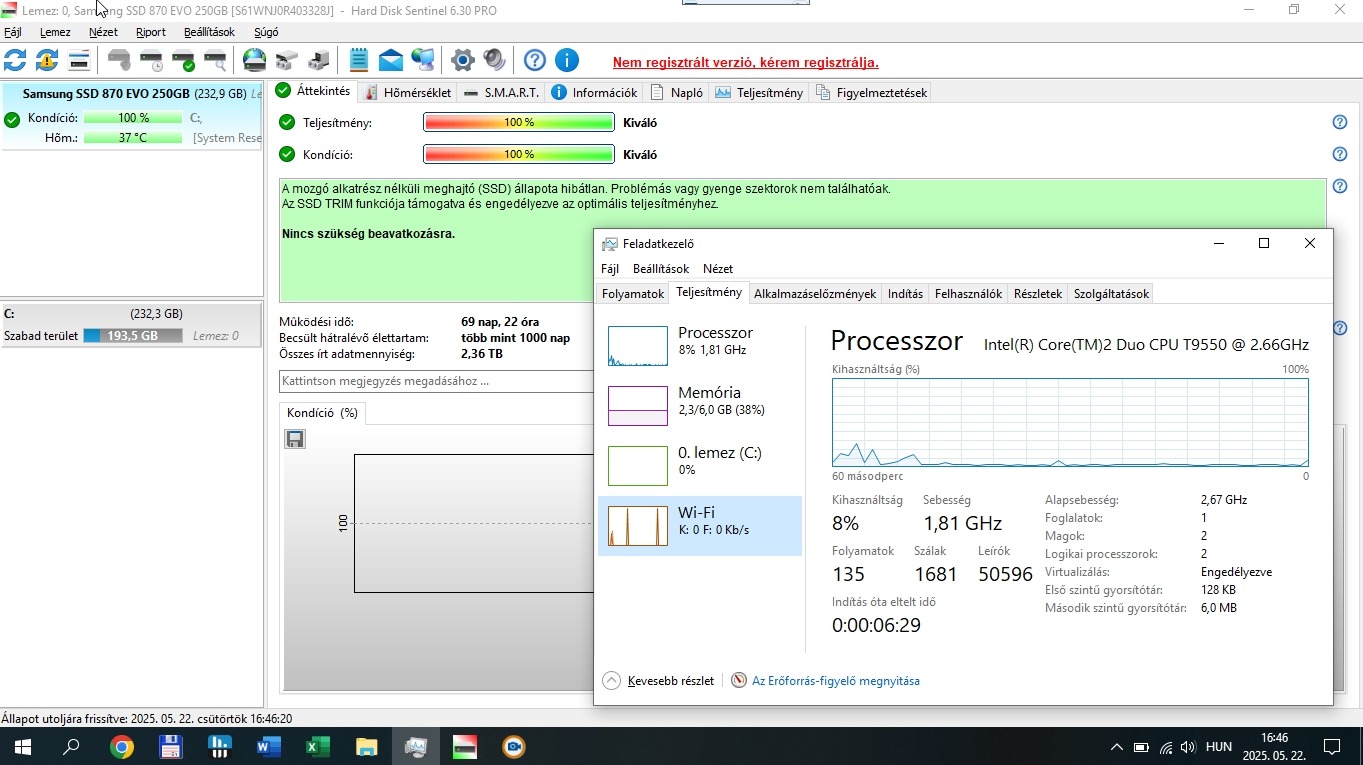The image size is (1363, 765).
Task: Select Memória in the performance sidebar
Action: click(x=700, y=406)
